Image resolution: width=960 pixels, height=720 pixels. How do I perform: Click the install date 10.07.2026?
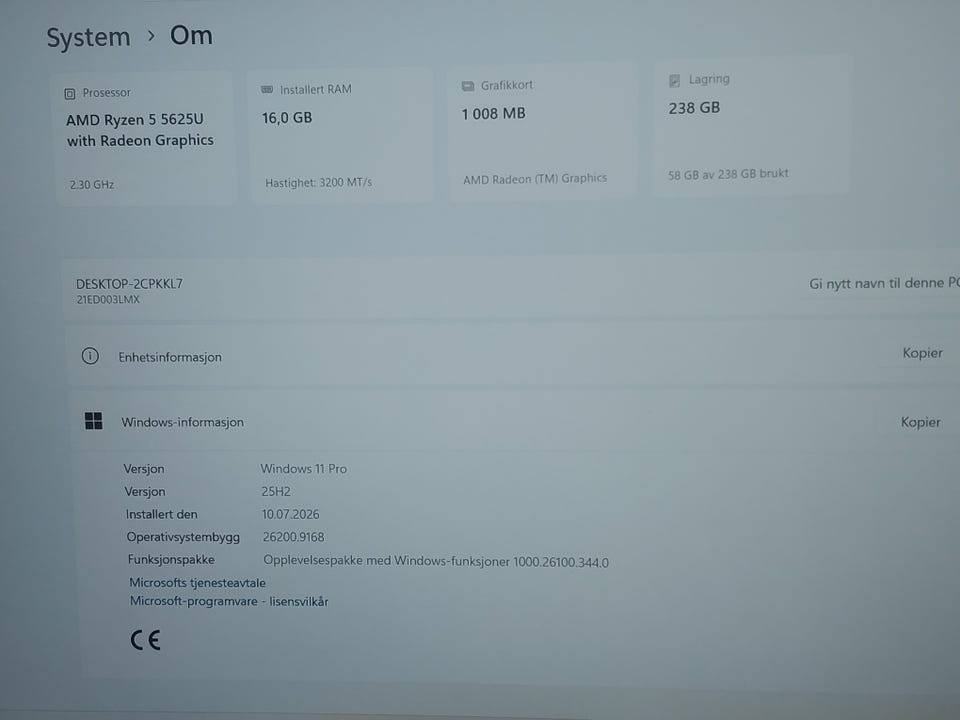(x=290, y=514)
